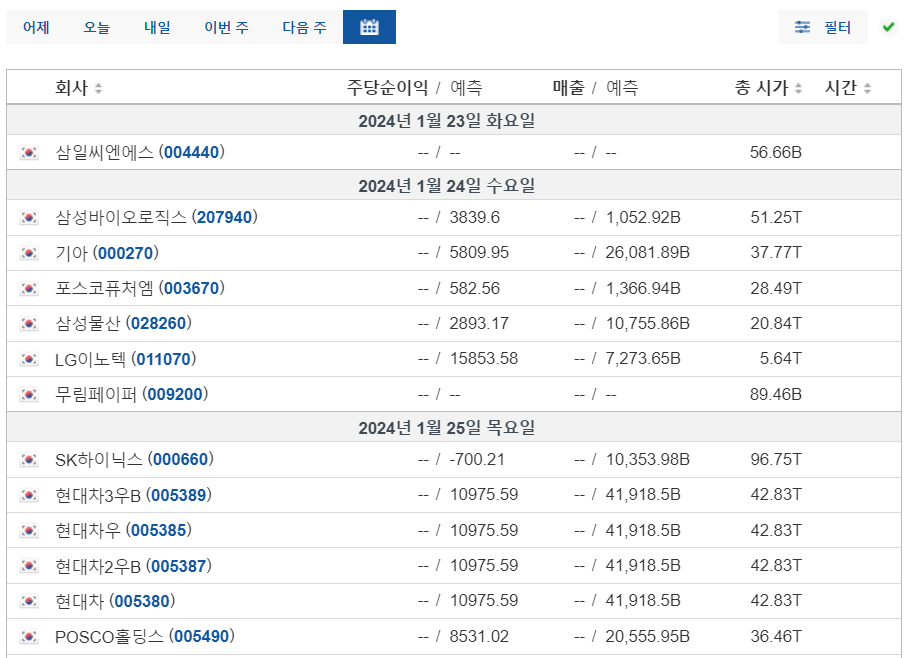The width and height of the screenshot is (905, 658).
Task: Click flag icon beside 삼성물산
Action: pyautogui.click(x=29, y=324)
